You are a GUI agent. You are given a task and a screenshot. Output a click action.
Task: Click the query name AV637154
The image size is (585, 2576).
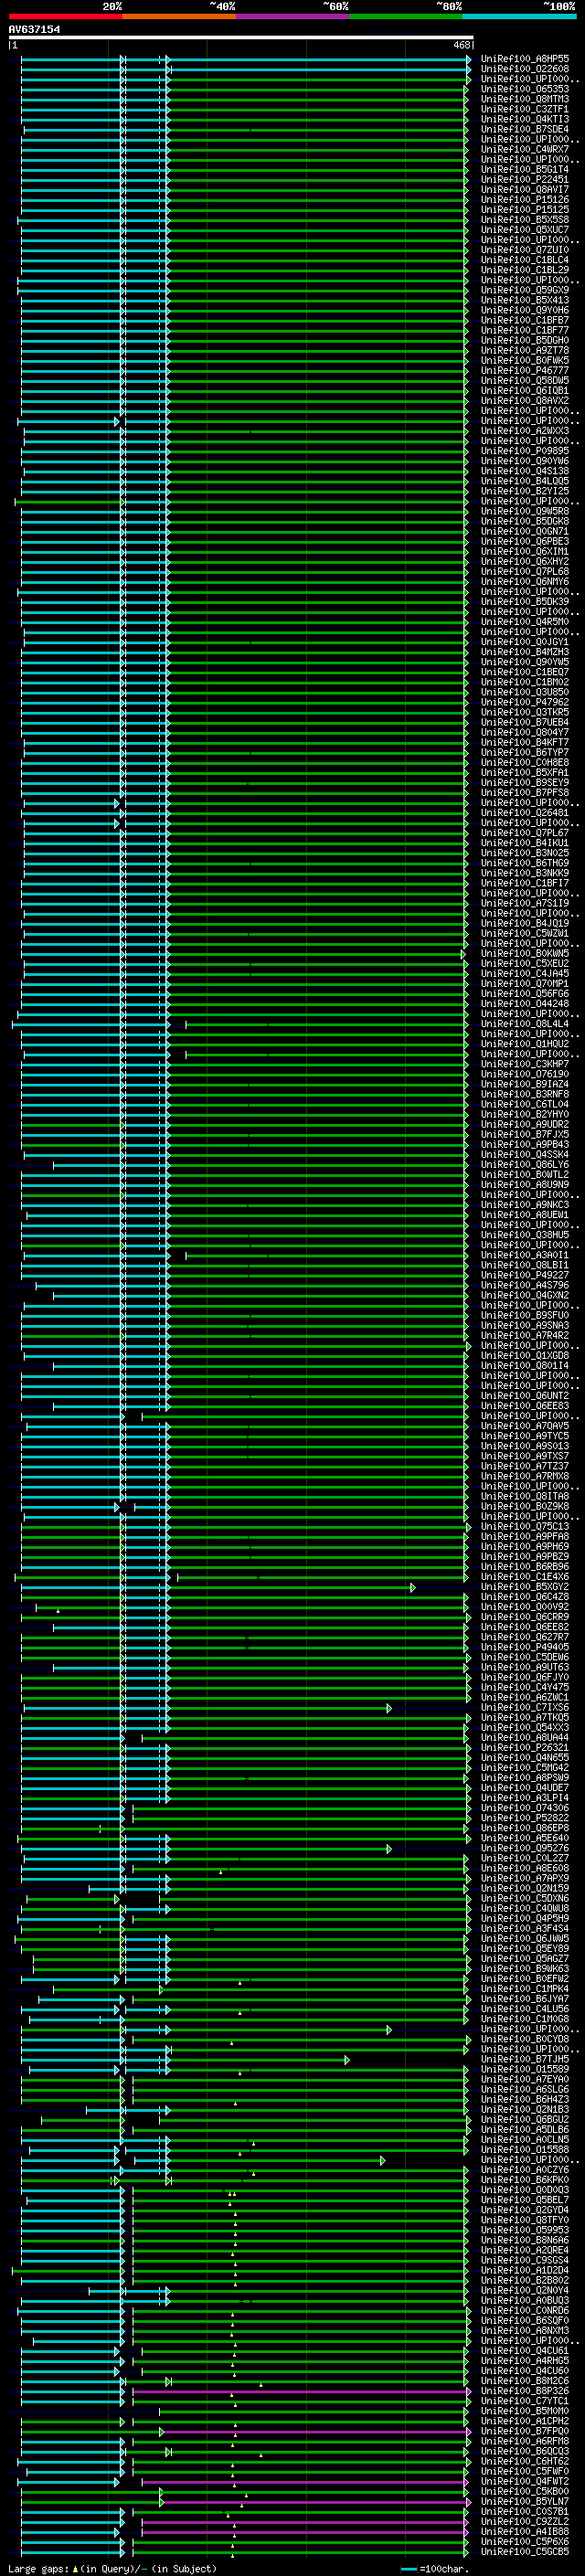tap(34, 29)
